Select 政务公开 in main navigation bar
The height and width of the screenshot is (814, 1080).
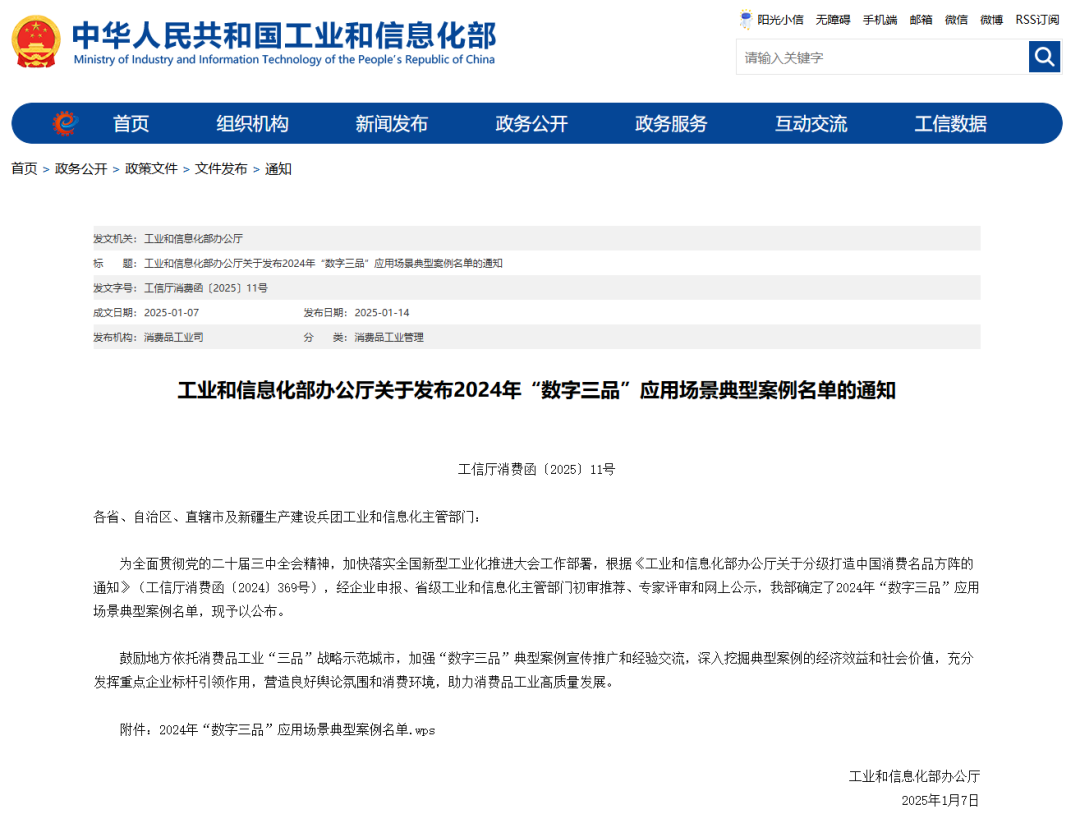531,124
